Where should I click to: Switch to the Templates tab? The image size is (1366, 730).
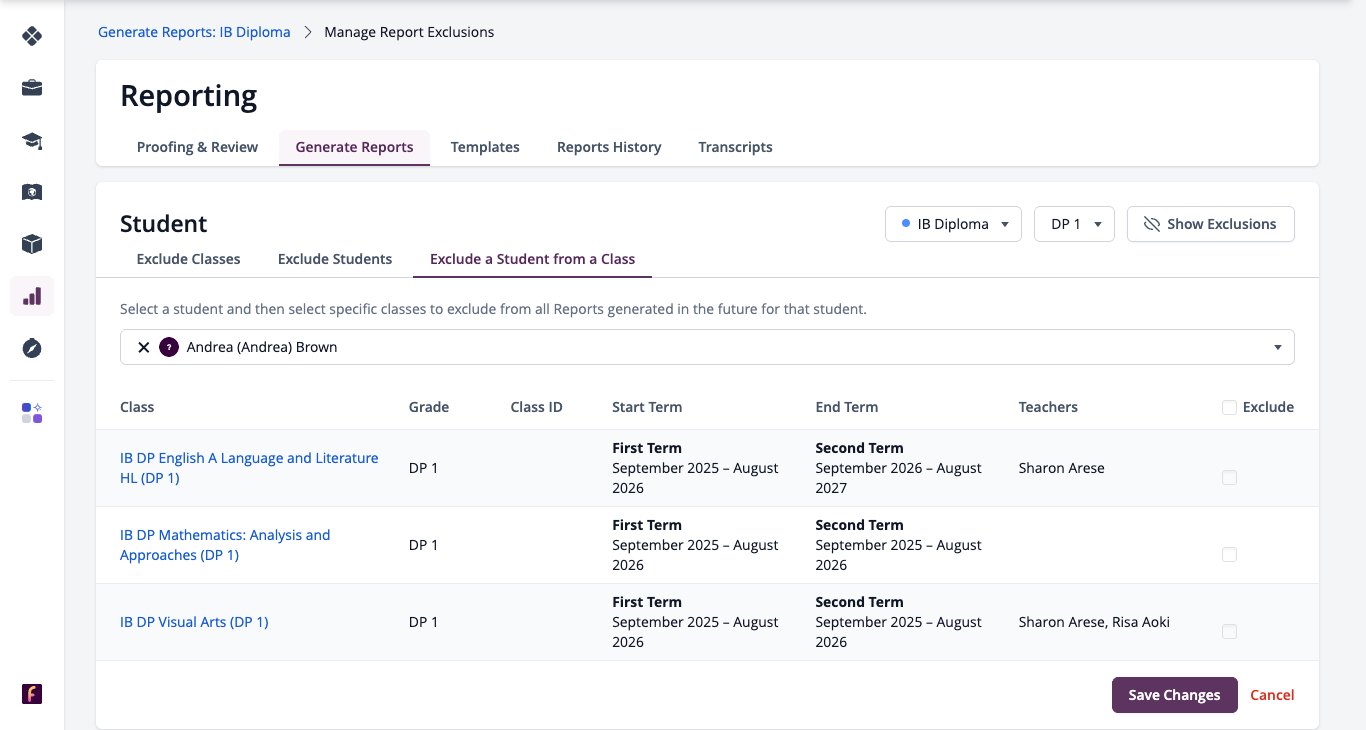(485, 147)
